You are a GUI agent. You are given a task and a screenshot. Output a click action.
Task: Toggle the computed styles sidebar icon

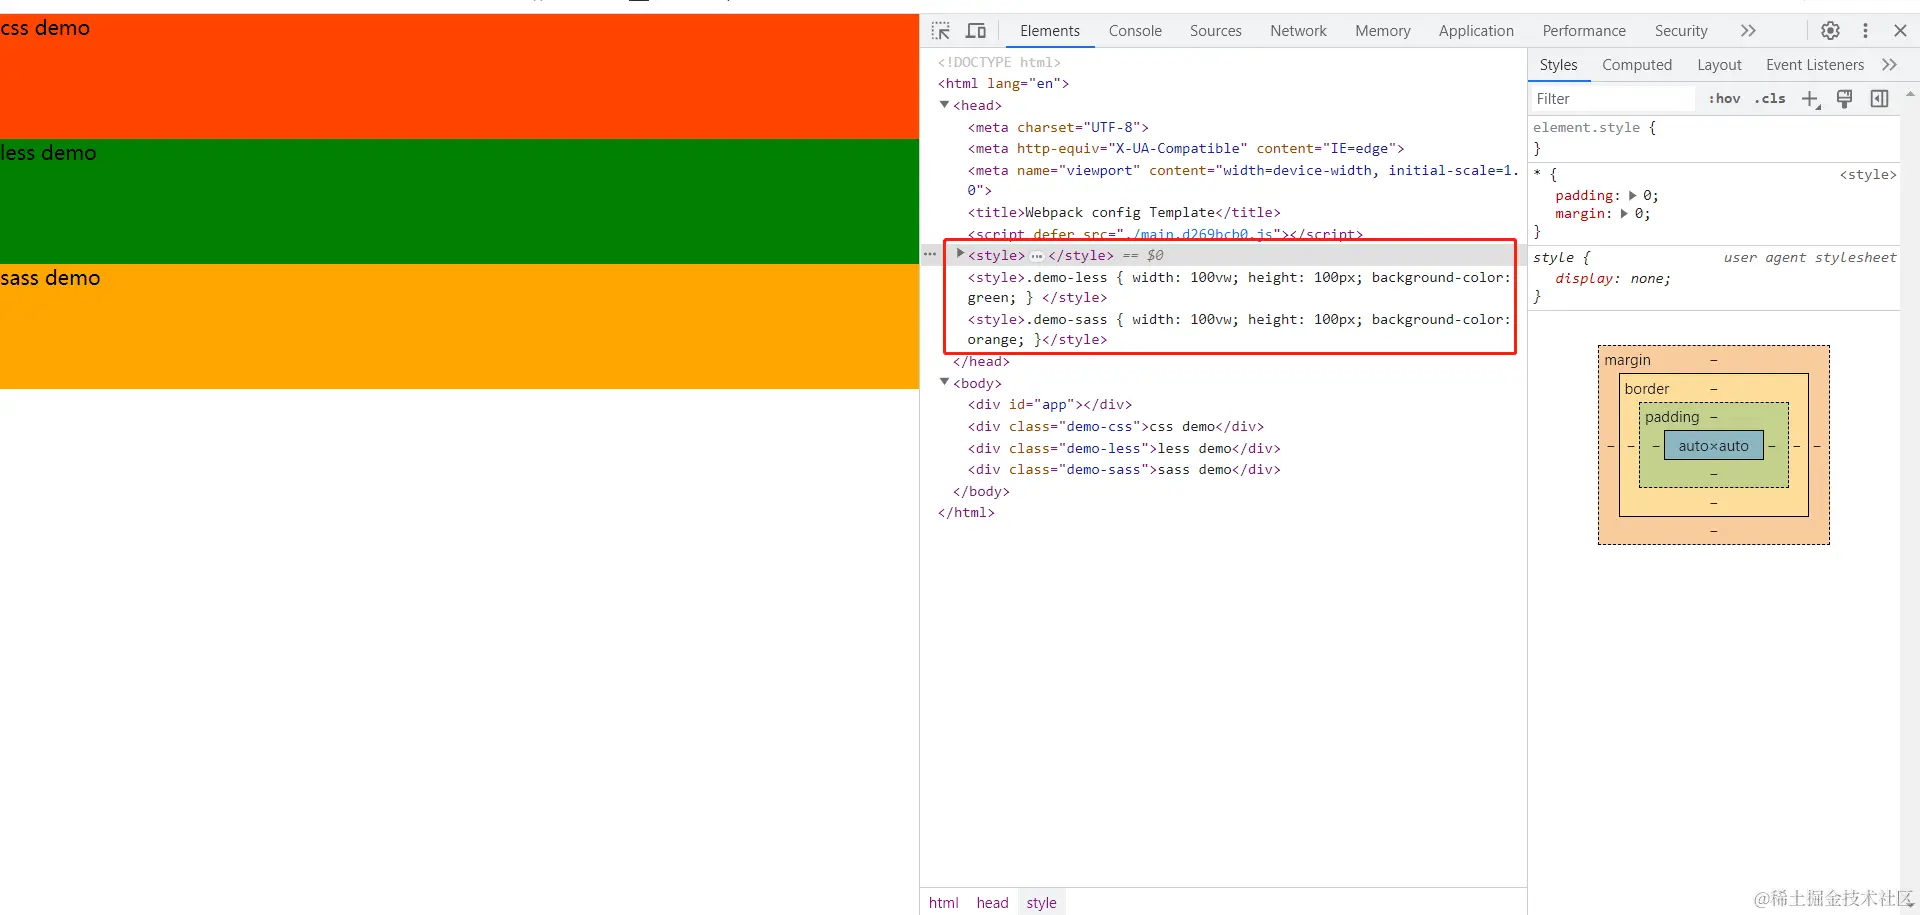coord(1880,98)
